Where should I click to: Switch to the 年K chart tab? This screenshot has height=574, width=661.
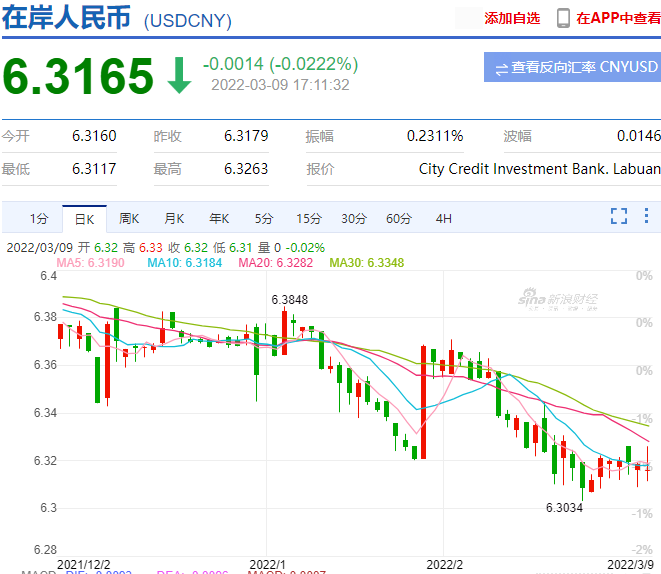219,219
